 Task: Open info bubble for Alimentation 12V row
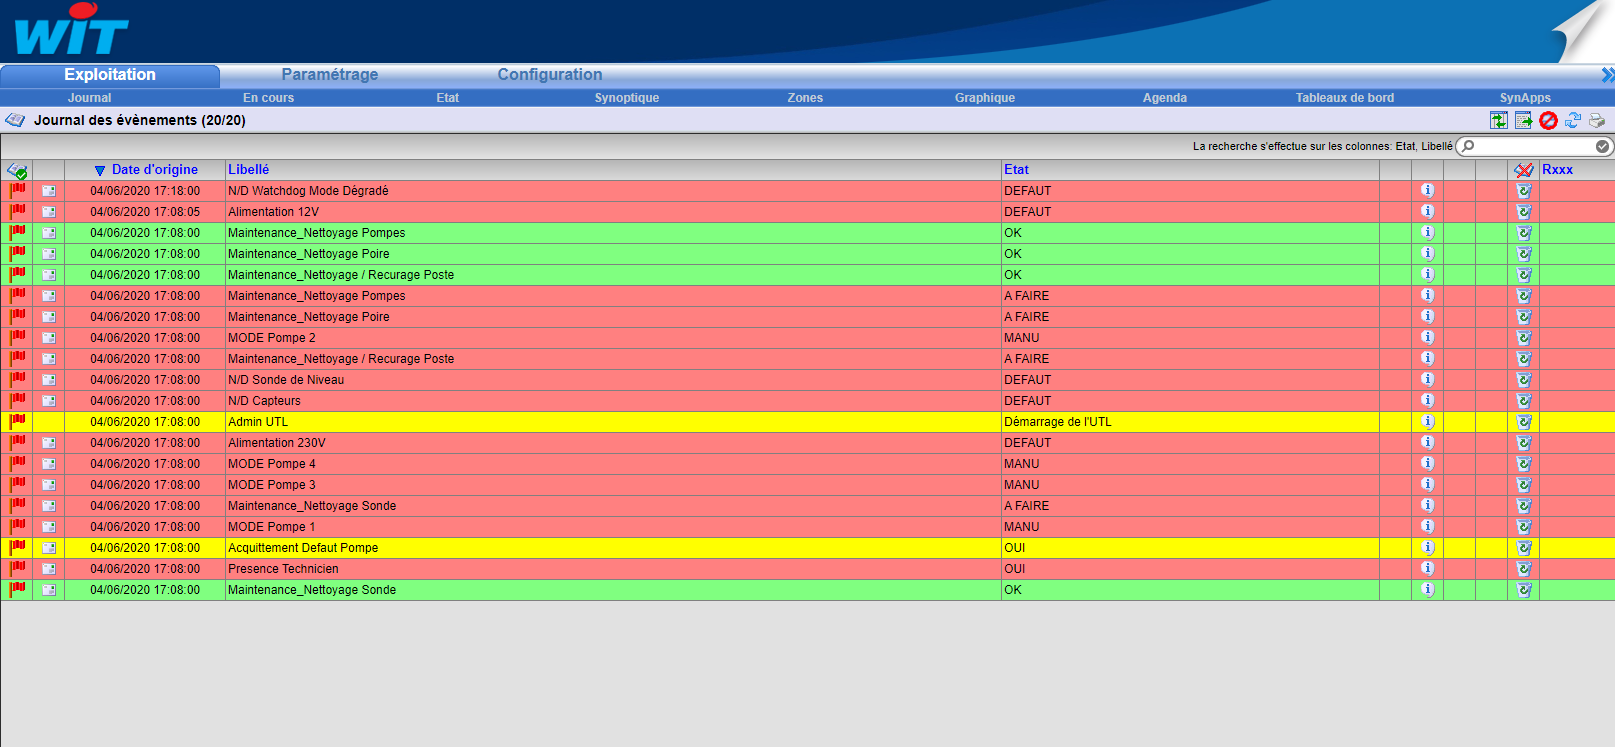(x=1427, y=211)
